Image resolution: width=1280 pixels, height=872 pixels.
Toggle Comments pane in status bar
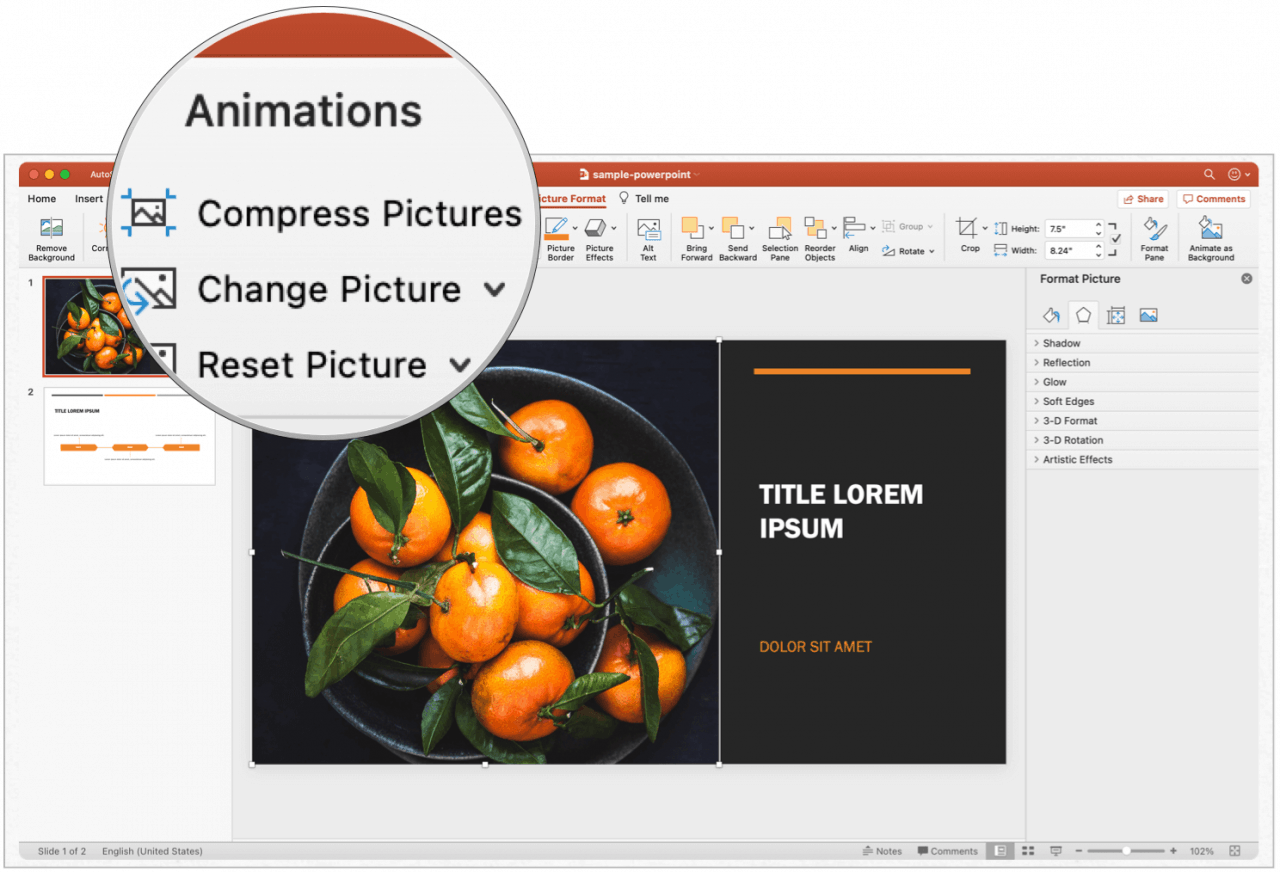[948, 851]
